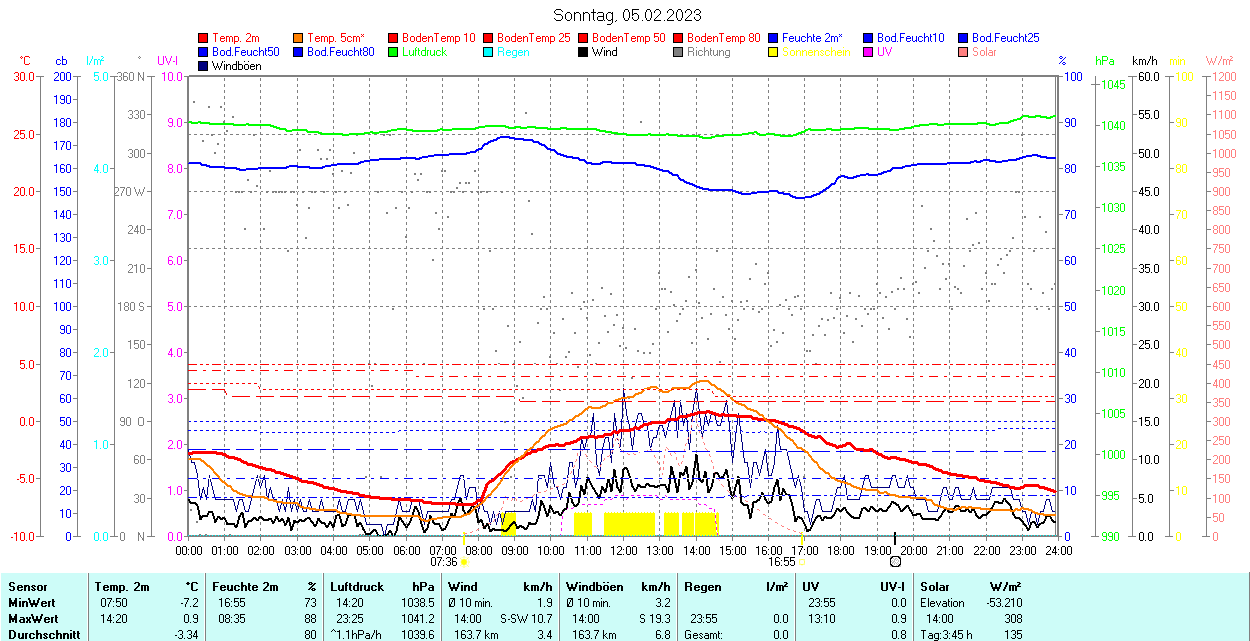
Task: Click the 12:00 label on time axis
Action: [623, 550]
